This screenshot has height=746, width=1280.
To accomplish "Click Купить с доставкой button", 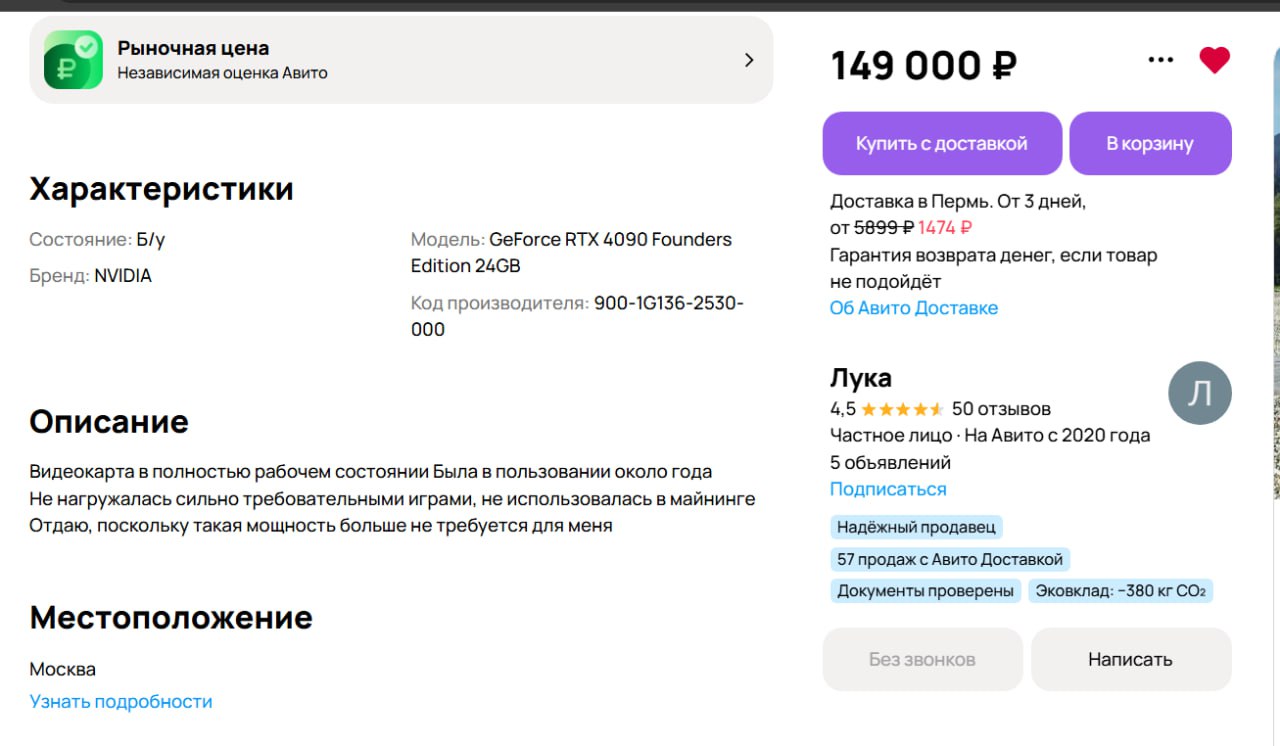I will [x=942, y=144].
